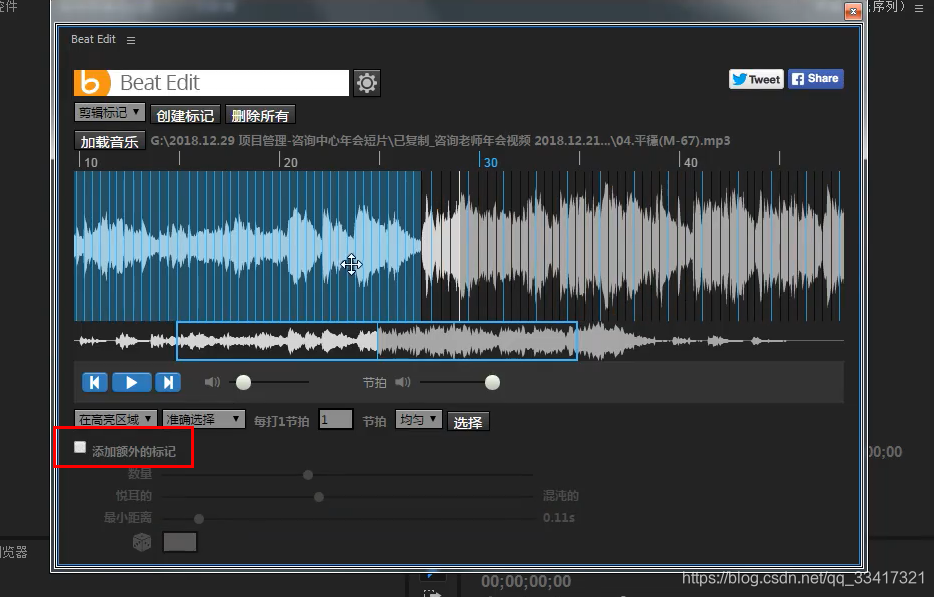Click the Beat Edit panel title tab
This screenshot has width=934, height=597.
[94, 39]
